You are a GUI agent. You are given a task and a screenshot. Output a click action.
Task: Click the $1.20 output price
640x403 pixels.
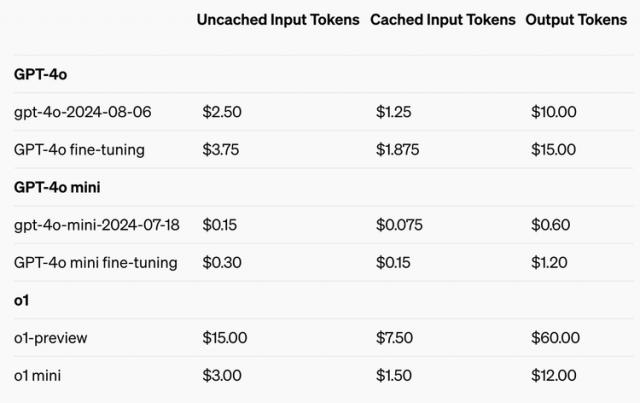(x=549, y=262)
